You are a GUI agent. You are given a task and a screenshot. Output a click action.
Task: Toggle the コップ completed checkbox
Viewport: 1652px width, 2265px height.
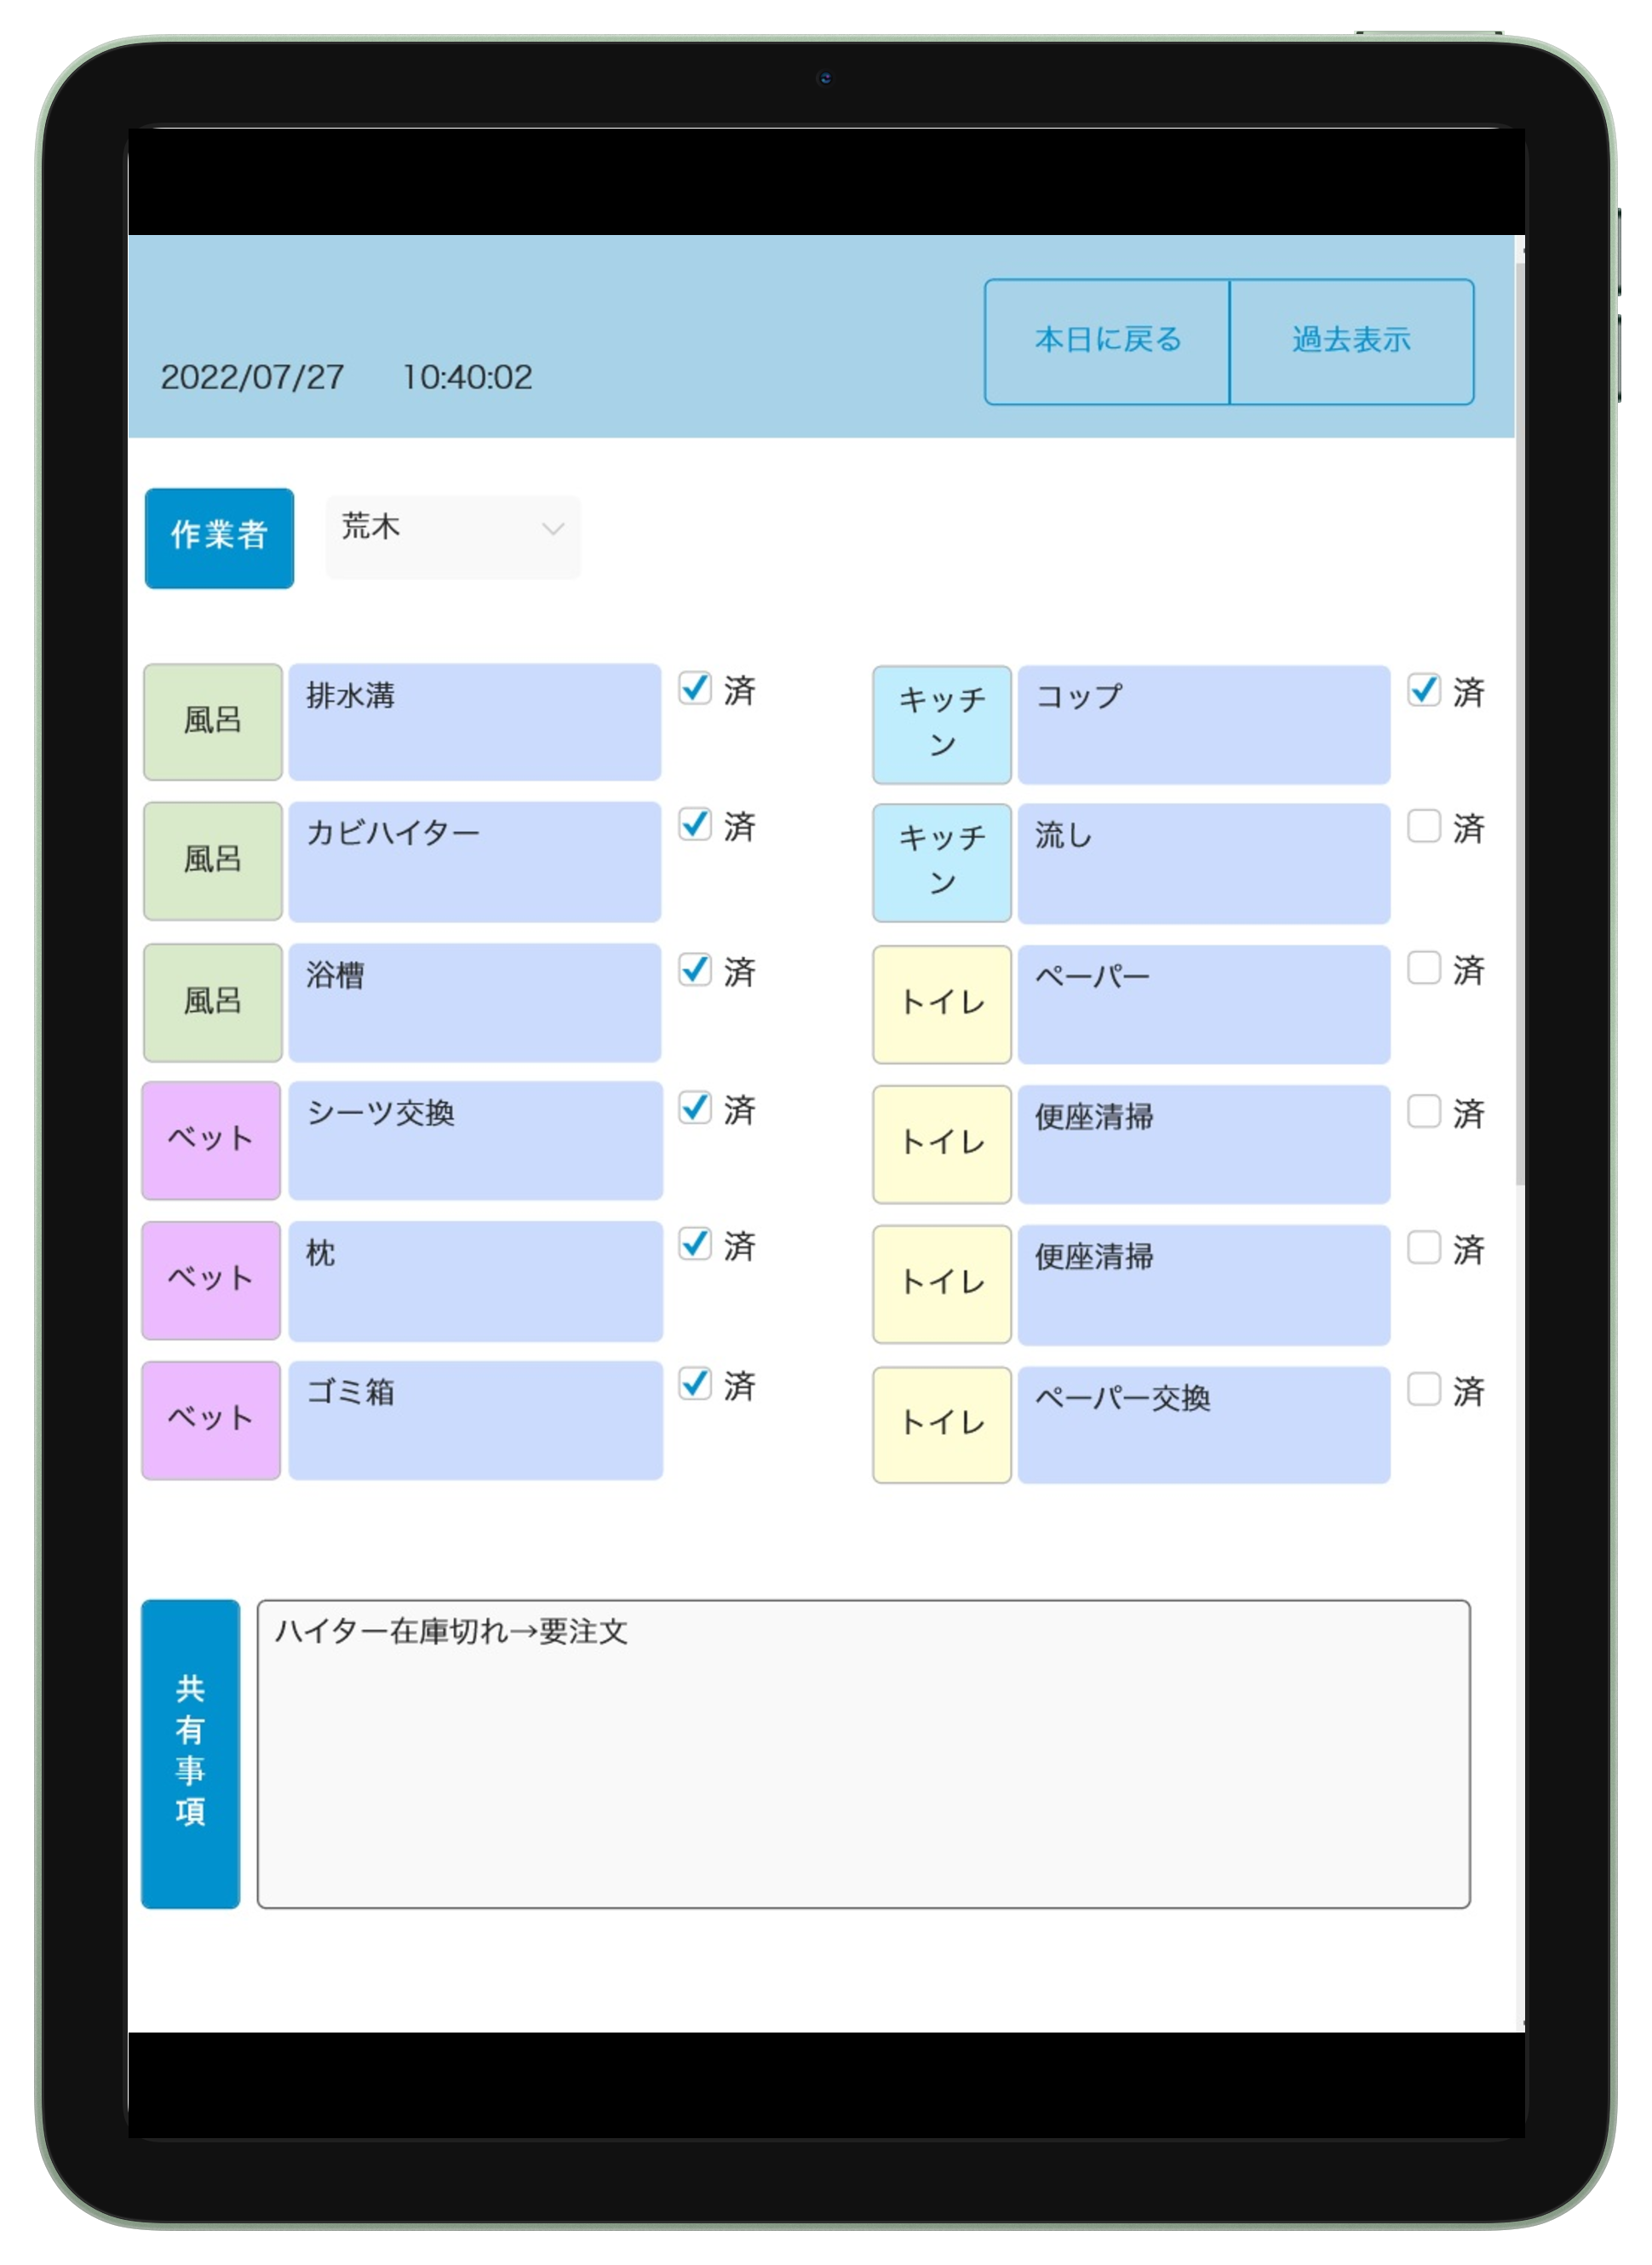[x=1423, y=690]
